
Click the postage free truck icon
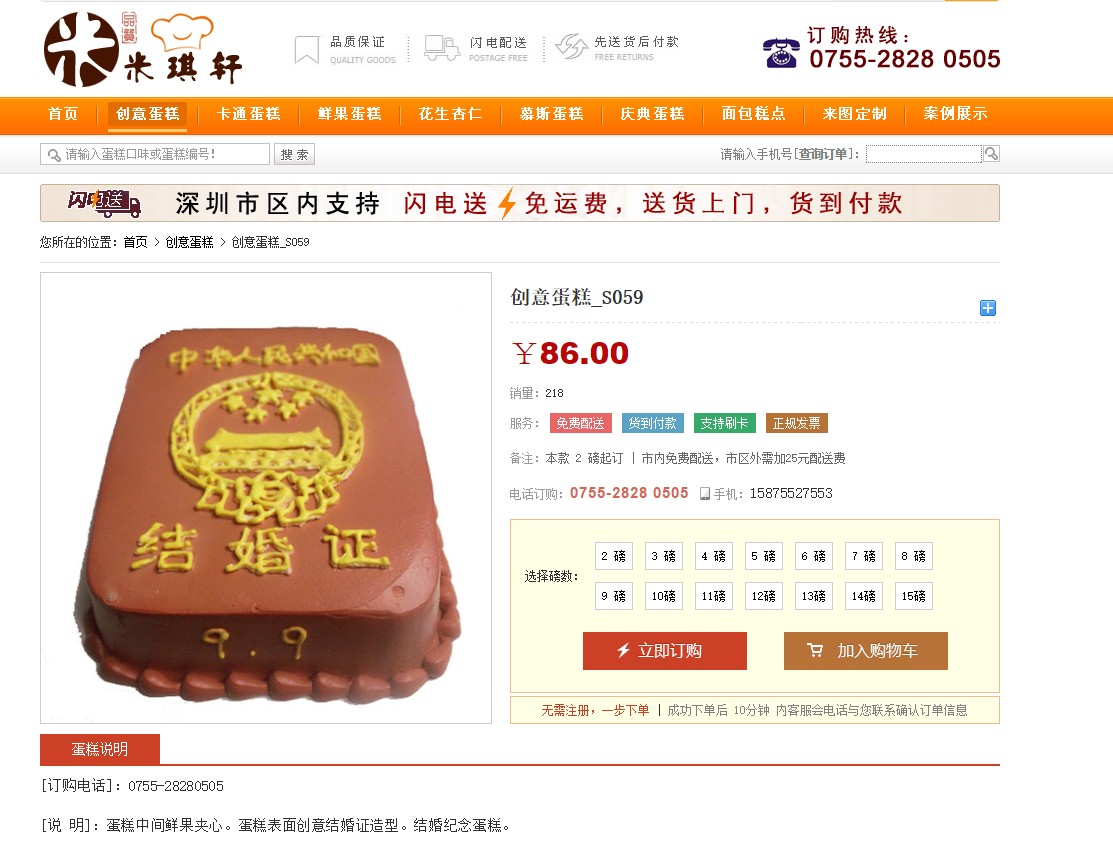coord(442,48)
